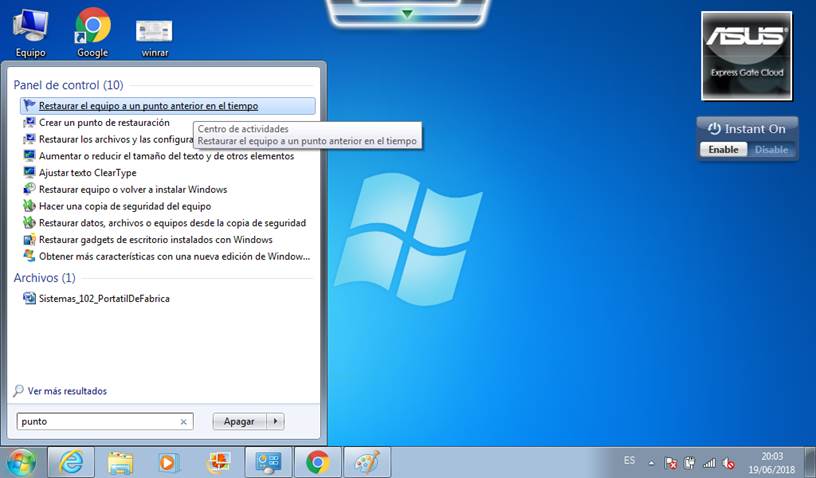
Task: Click the Windows Start orb
Action: click(x=21, y=462)
